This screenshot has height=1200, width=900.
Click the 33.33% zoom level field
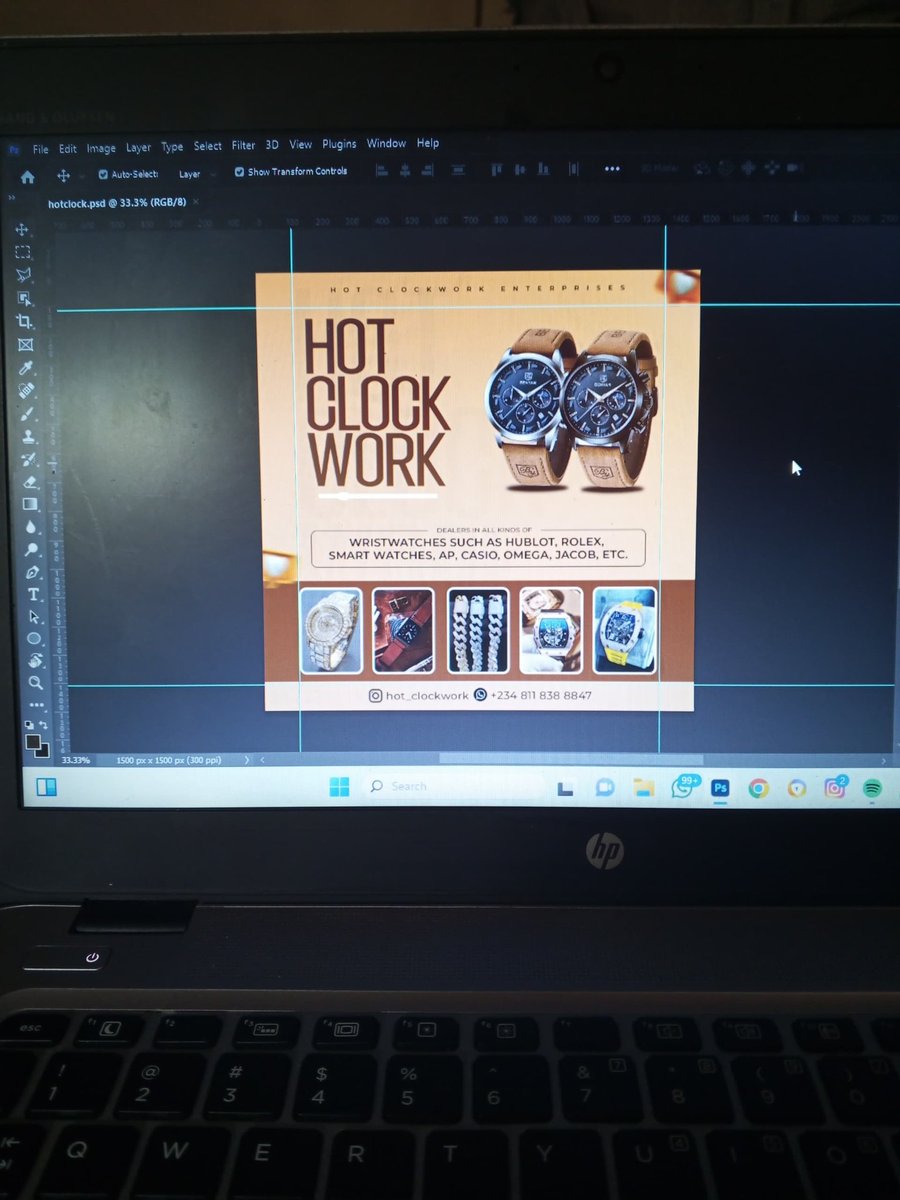[75, 761]
